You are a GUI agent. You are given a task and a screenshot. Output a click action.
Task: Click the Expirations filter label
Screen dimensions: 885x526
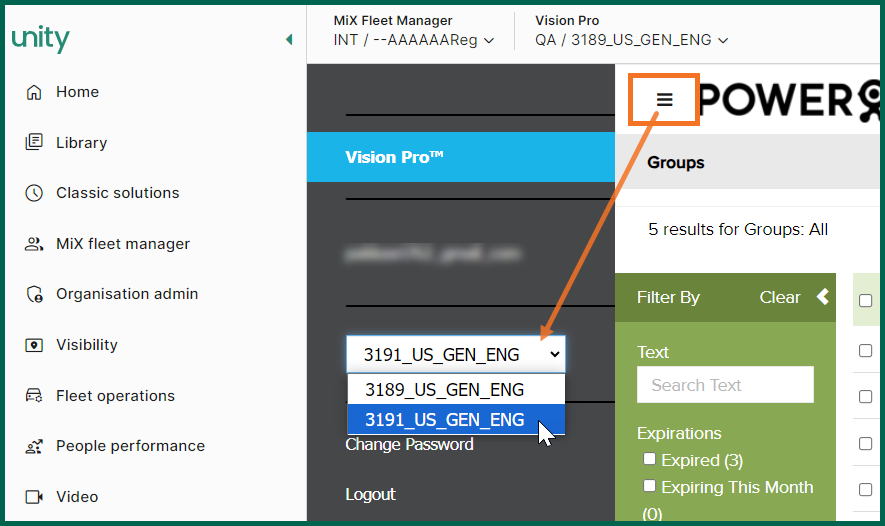pyautogui.click(x=679, y=433)
